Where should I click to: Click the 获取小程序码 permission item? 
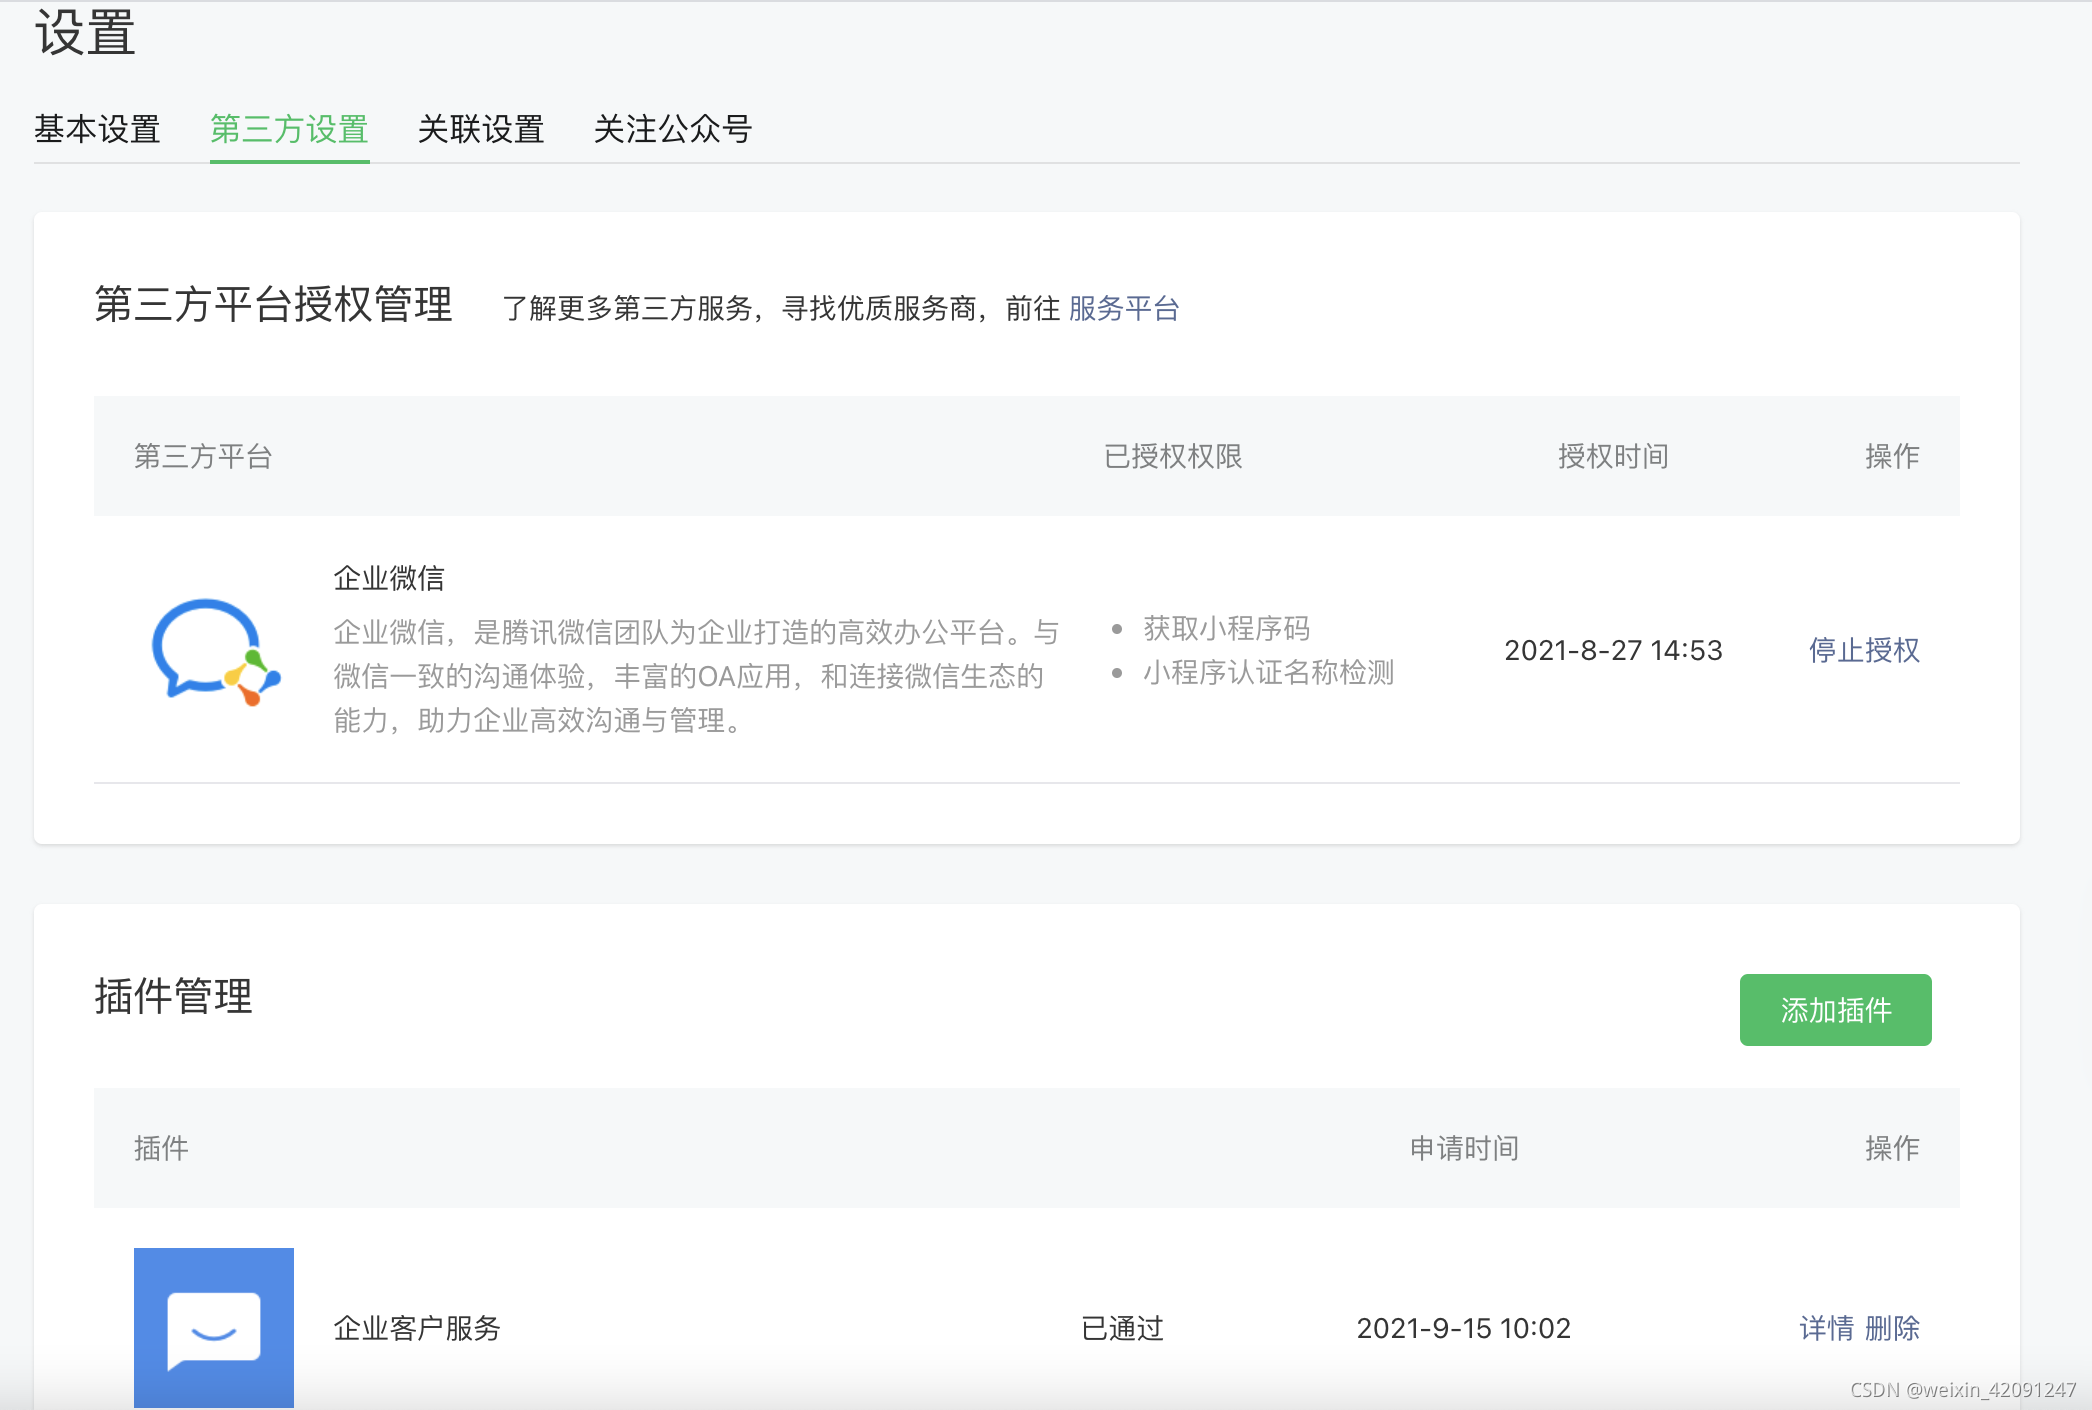pos(1226,628)
